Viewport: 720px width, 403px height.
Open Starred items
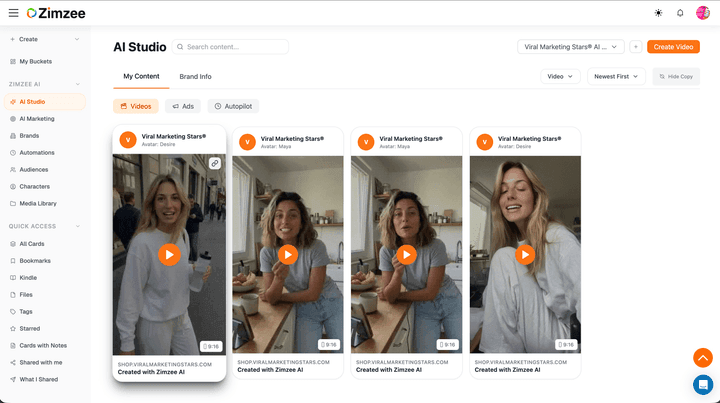pyautogui.click(x=45, y=329)
